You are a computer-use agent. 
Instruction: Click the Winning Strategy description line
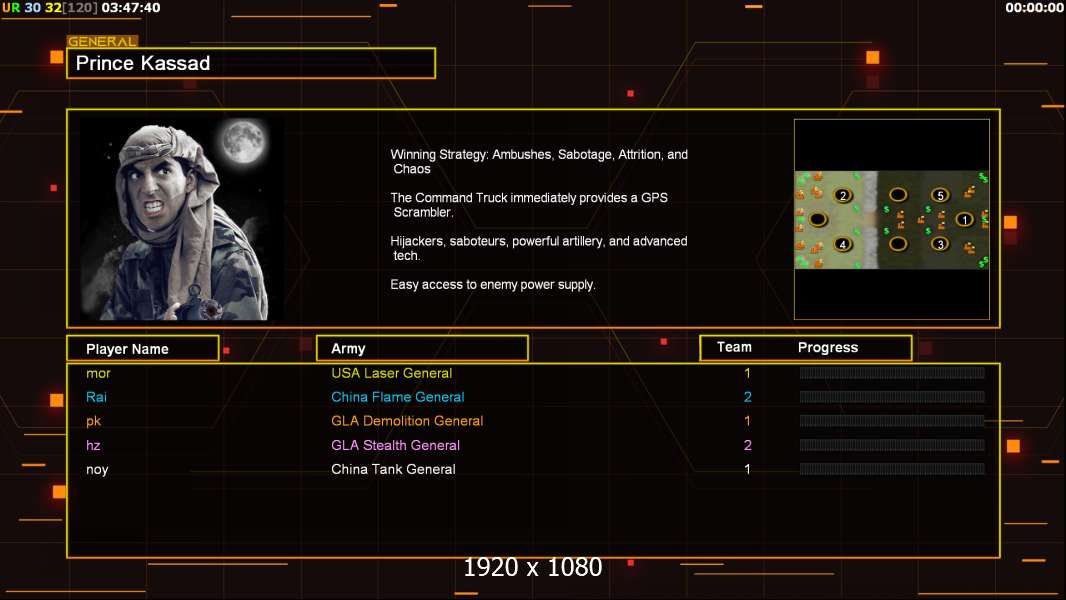(x=539, y=162)
